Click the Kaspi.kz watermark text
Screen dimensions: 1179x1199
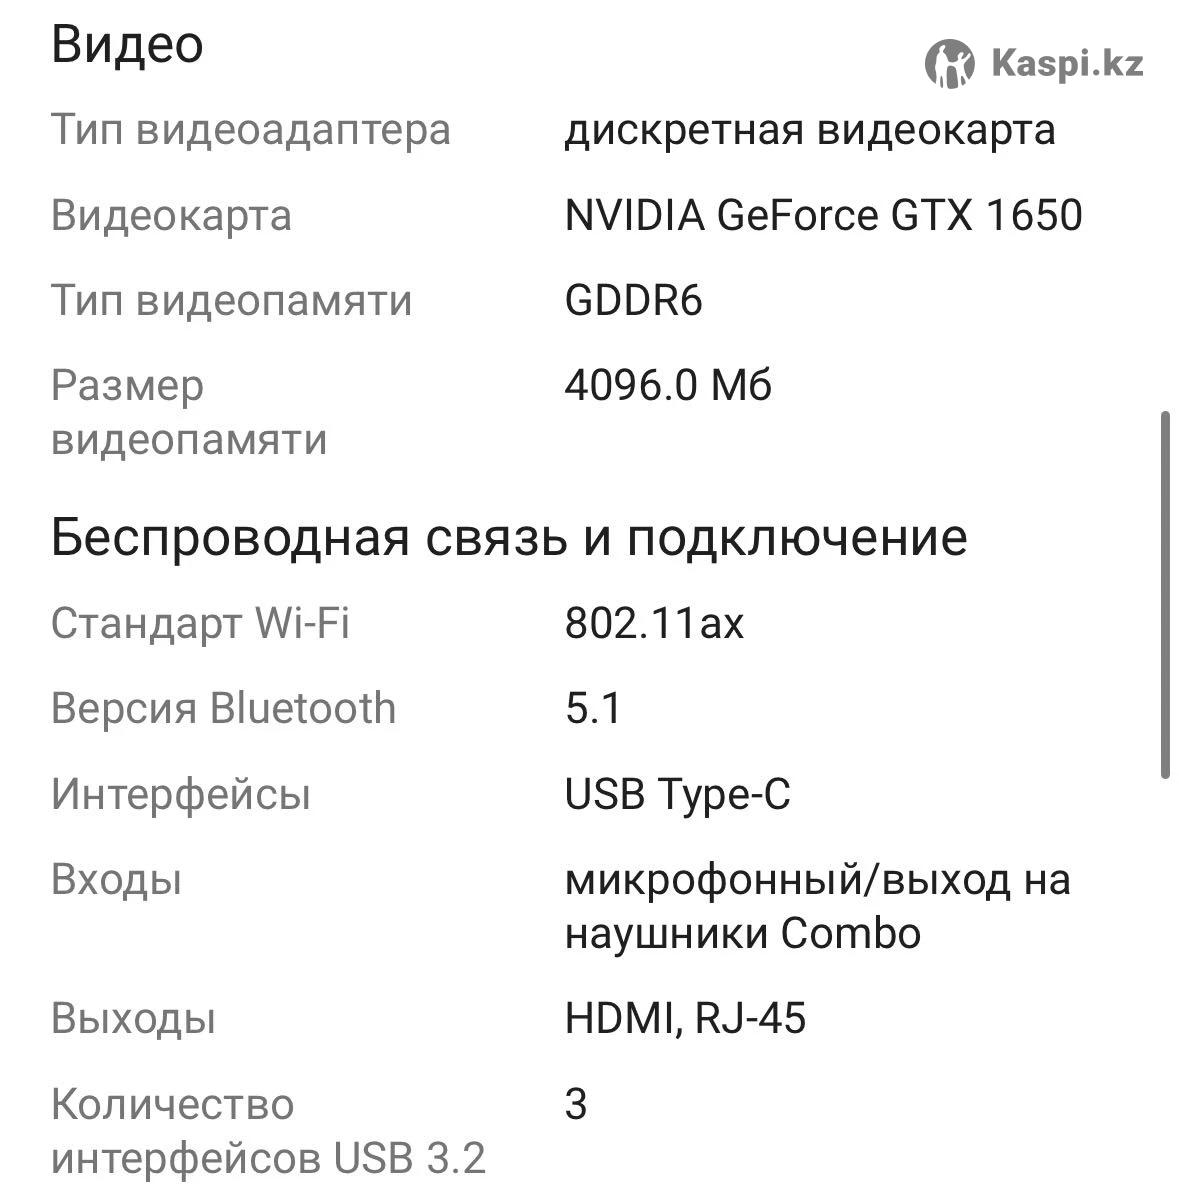click(1067, 66)
